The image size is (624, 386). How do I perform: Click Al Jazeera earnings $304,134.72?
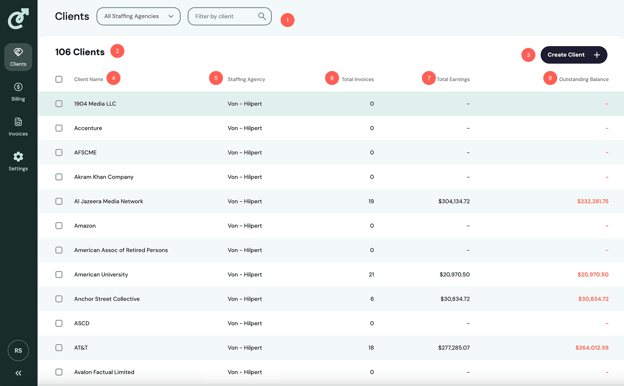pyautogui.click(x=454, y=201)
